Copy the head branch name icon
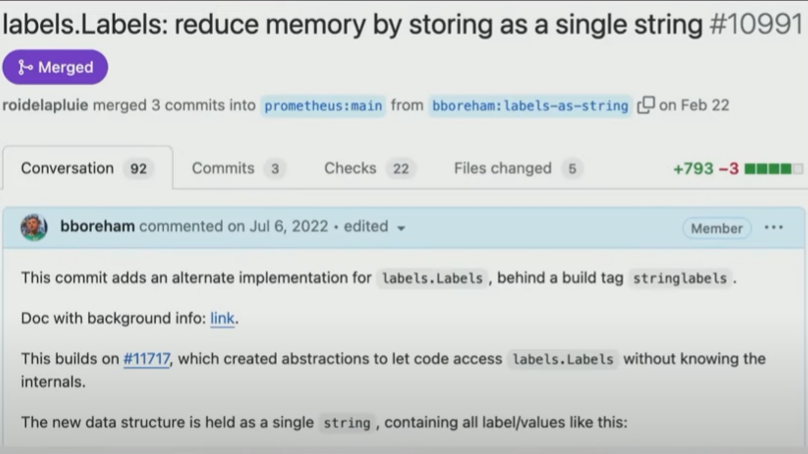808x454 pixels. 646,105
